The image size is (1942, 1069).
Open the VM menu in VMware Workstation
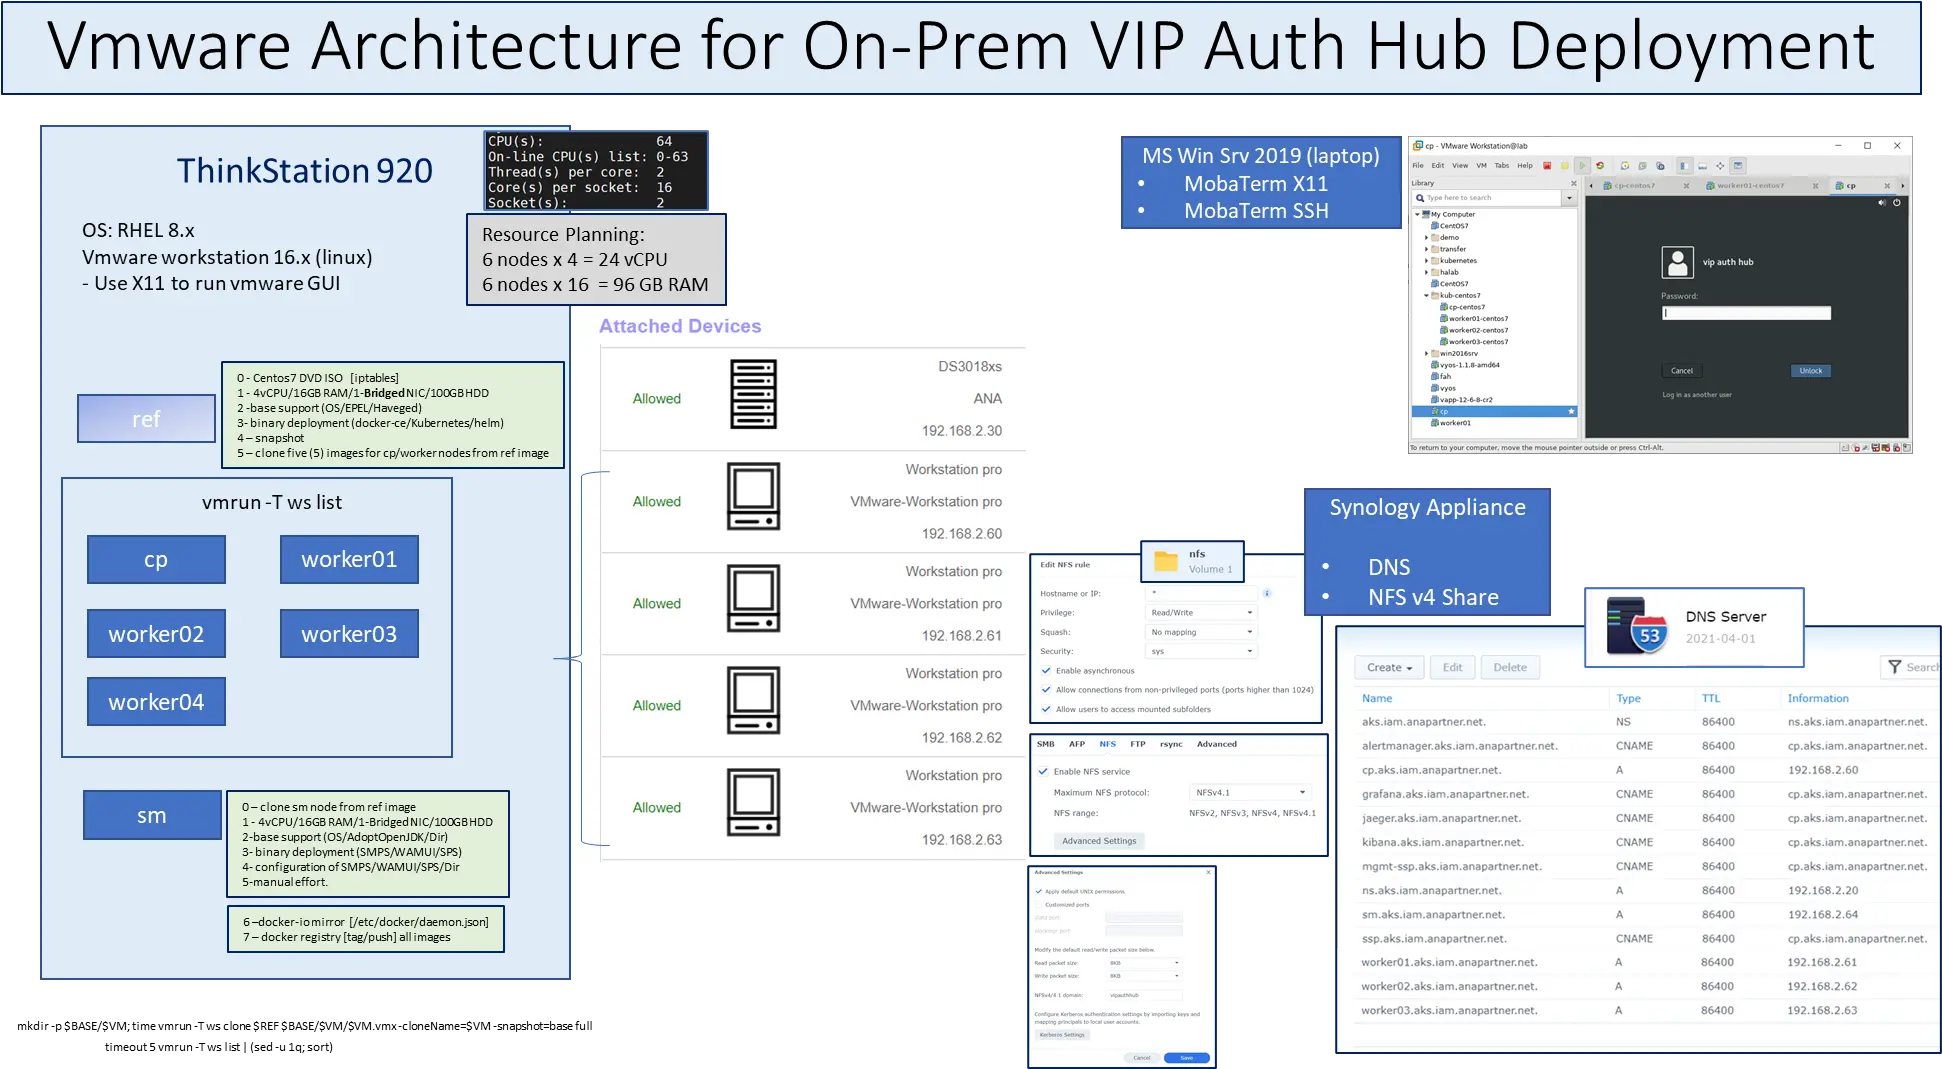point(1481,165)
